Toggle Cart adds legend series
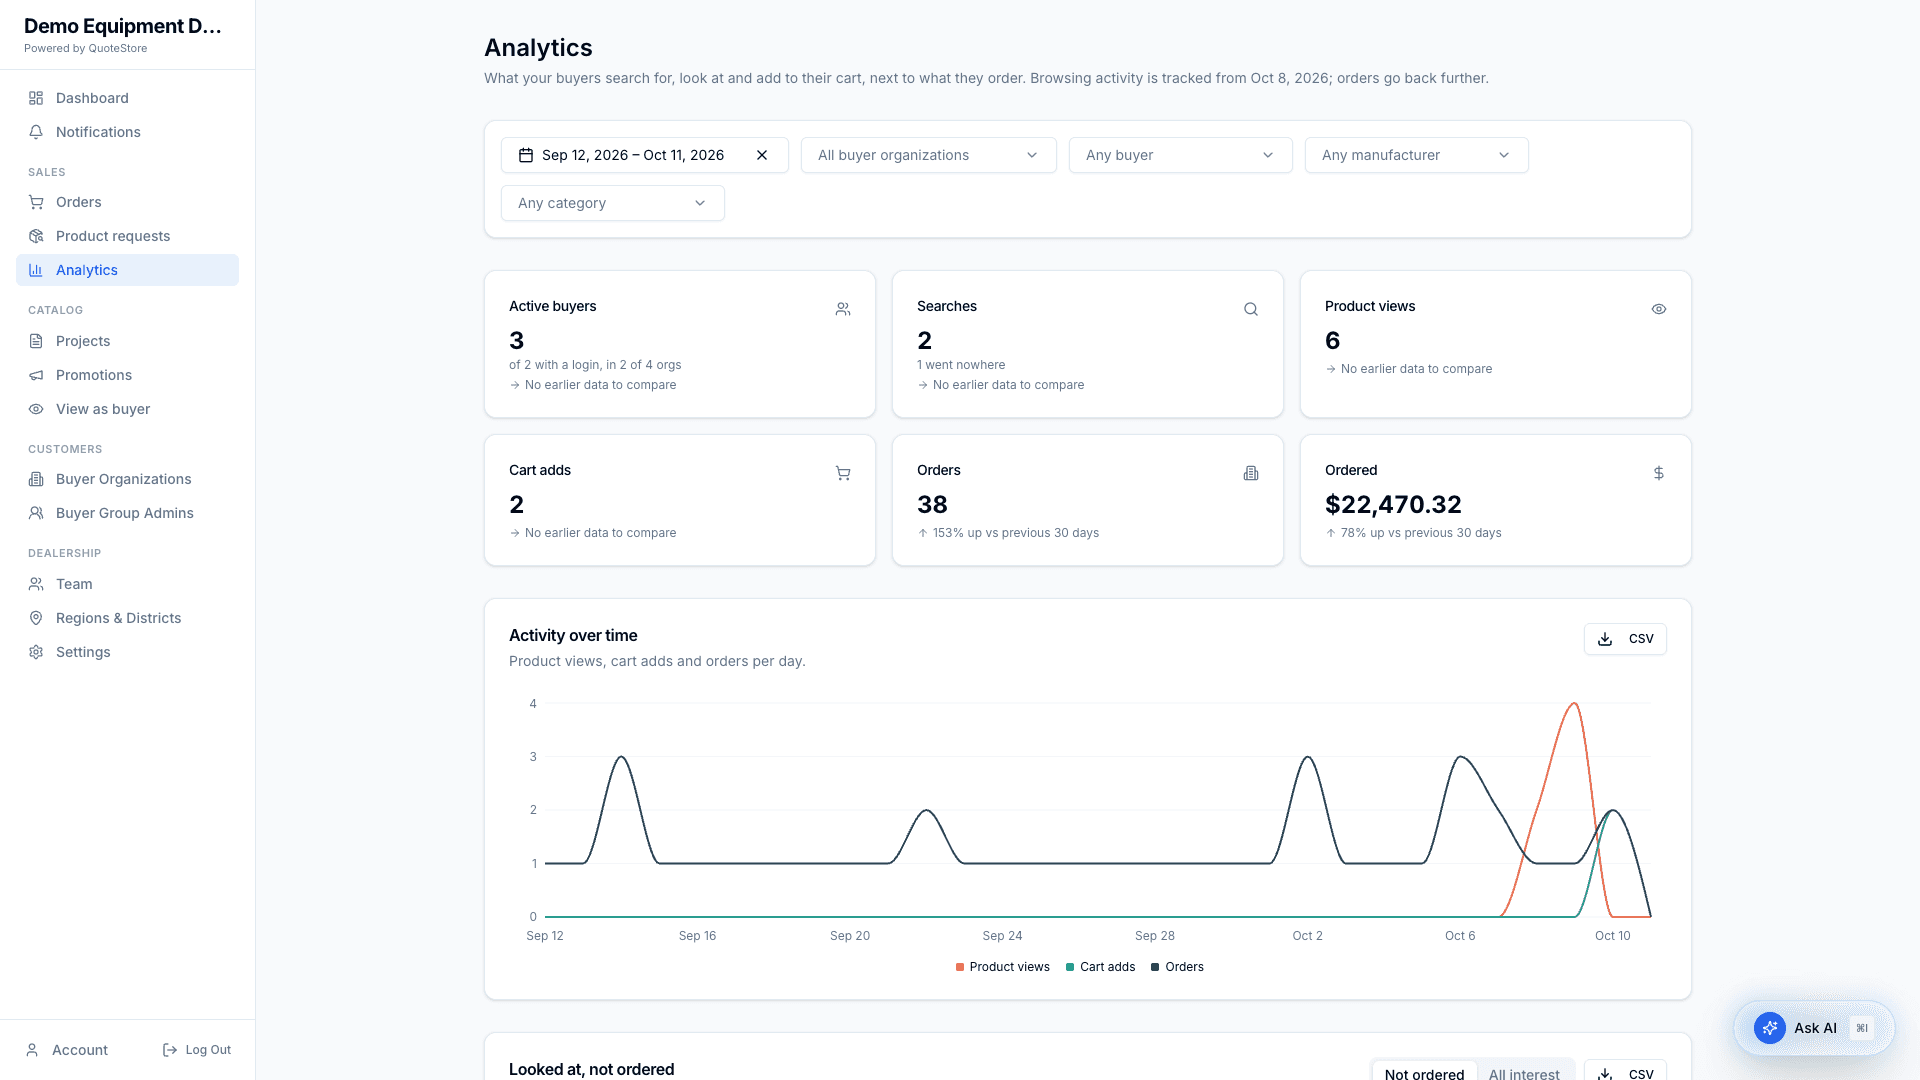 (1100, 967)
